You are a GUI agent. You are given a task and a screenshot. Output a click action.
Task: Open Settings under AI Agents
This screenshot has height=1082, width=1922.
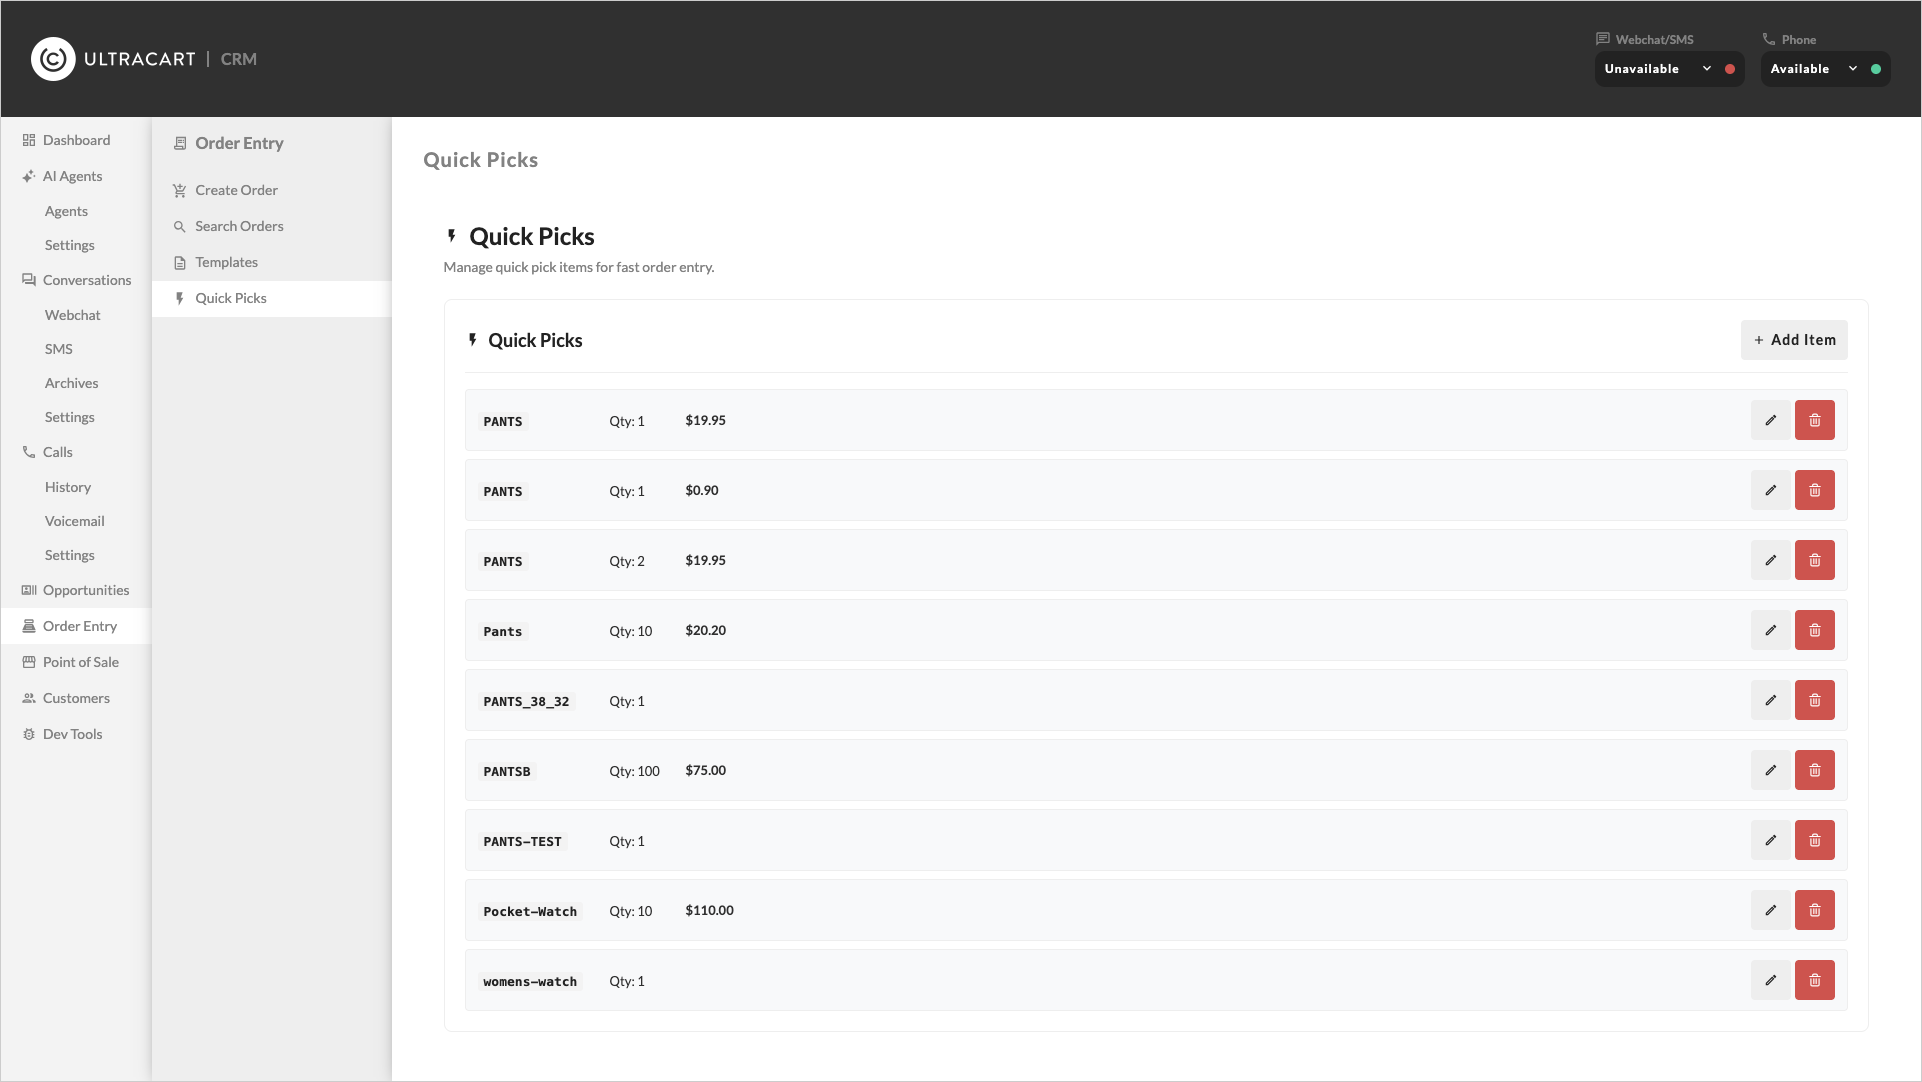[x=69, y=245]
